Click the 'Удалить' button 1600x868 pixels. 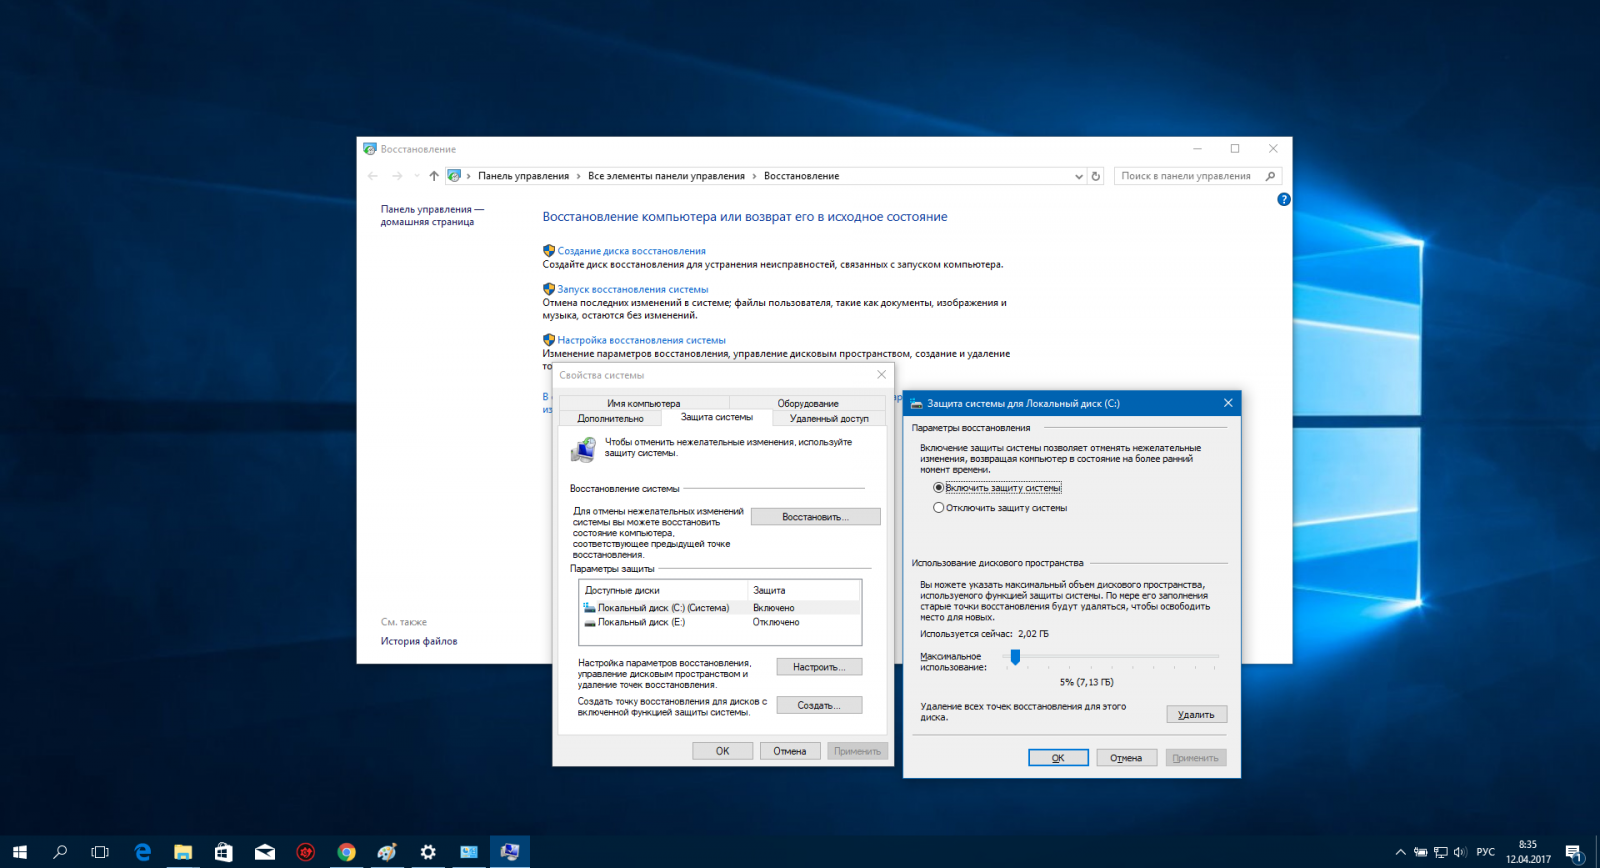1196,715
